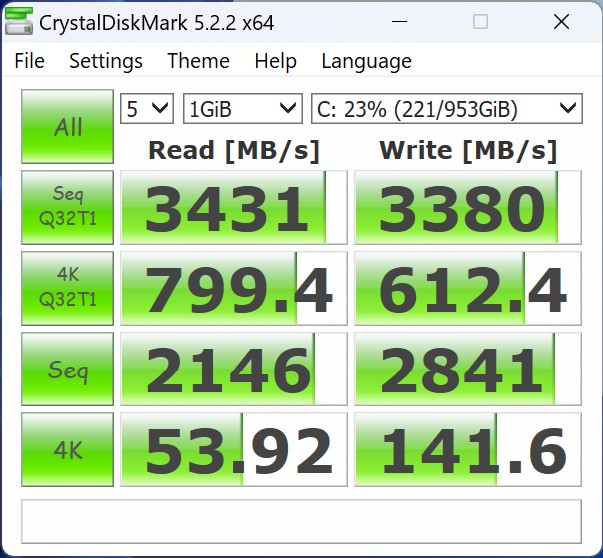The width and height of the screenshot is (603, 558).
Task: Open the Theme menu
Action: coord(198,61)
